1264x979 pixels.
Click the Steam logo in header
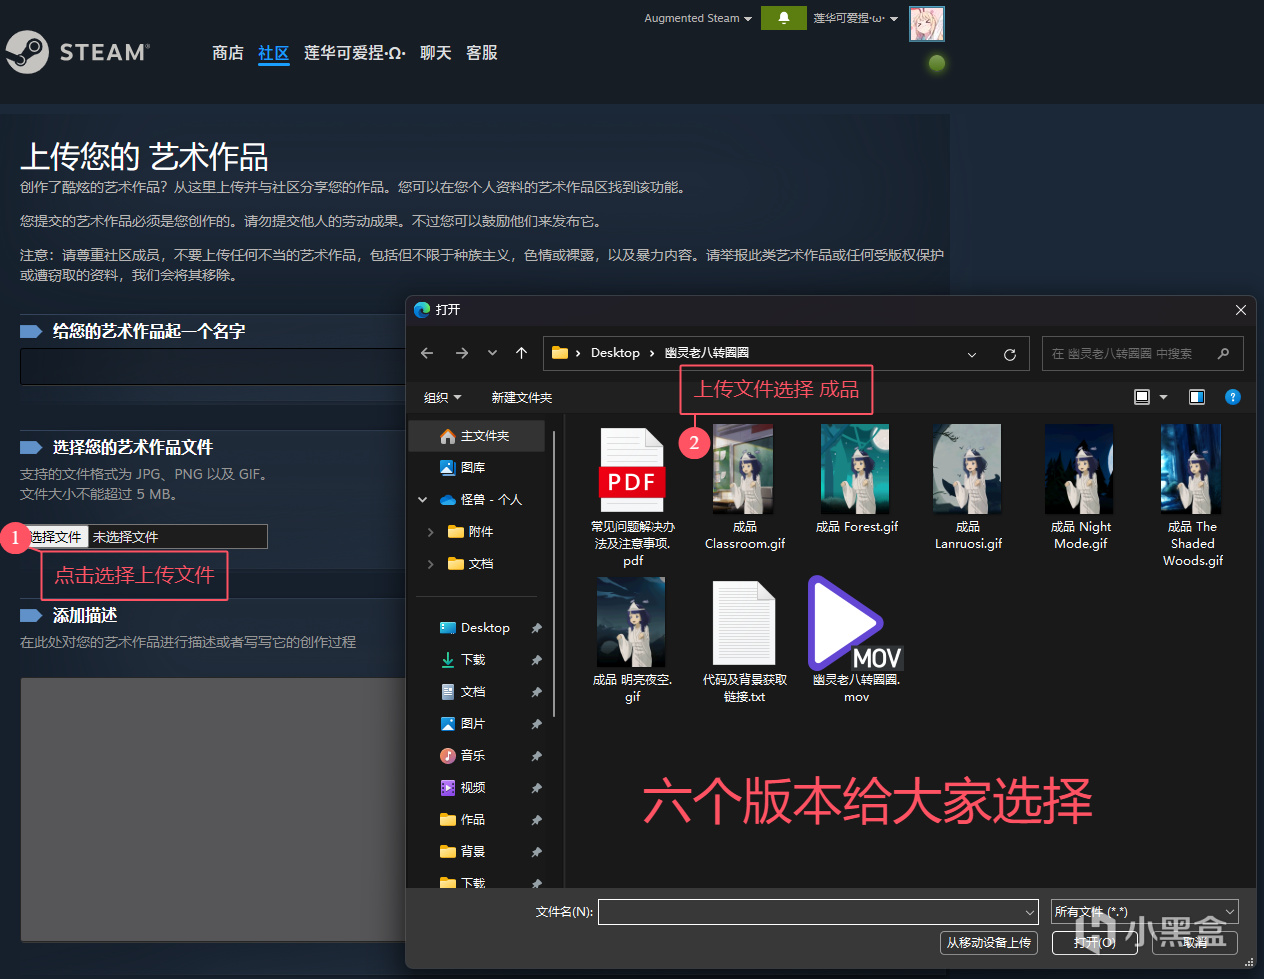point(77,52)
